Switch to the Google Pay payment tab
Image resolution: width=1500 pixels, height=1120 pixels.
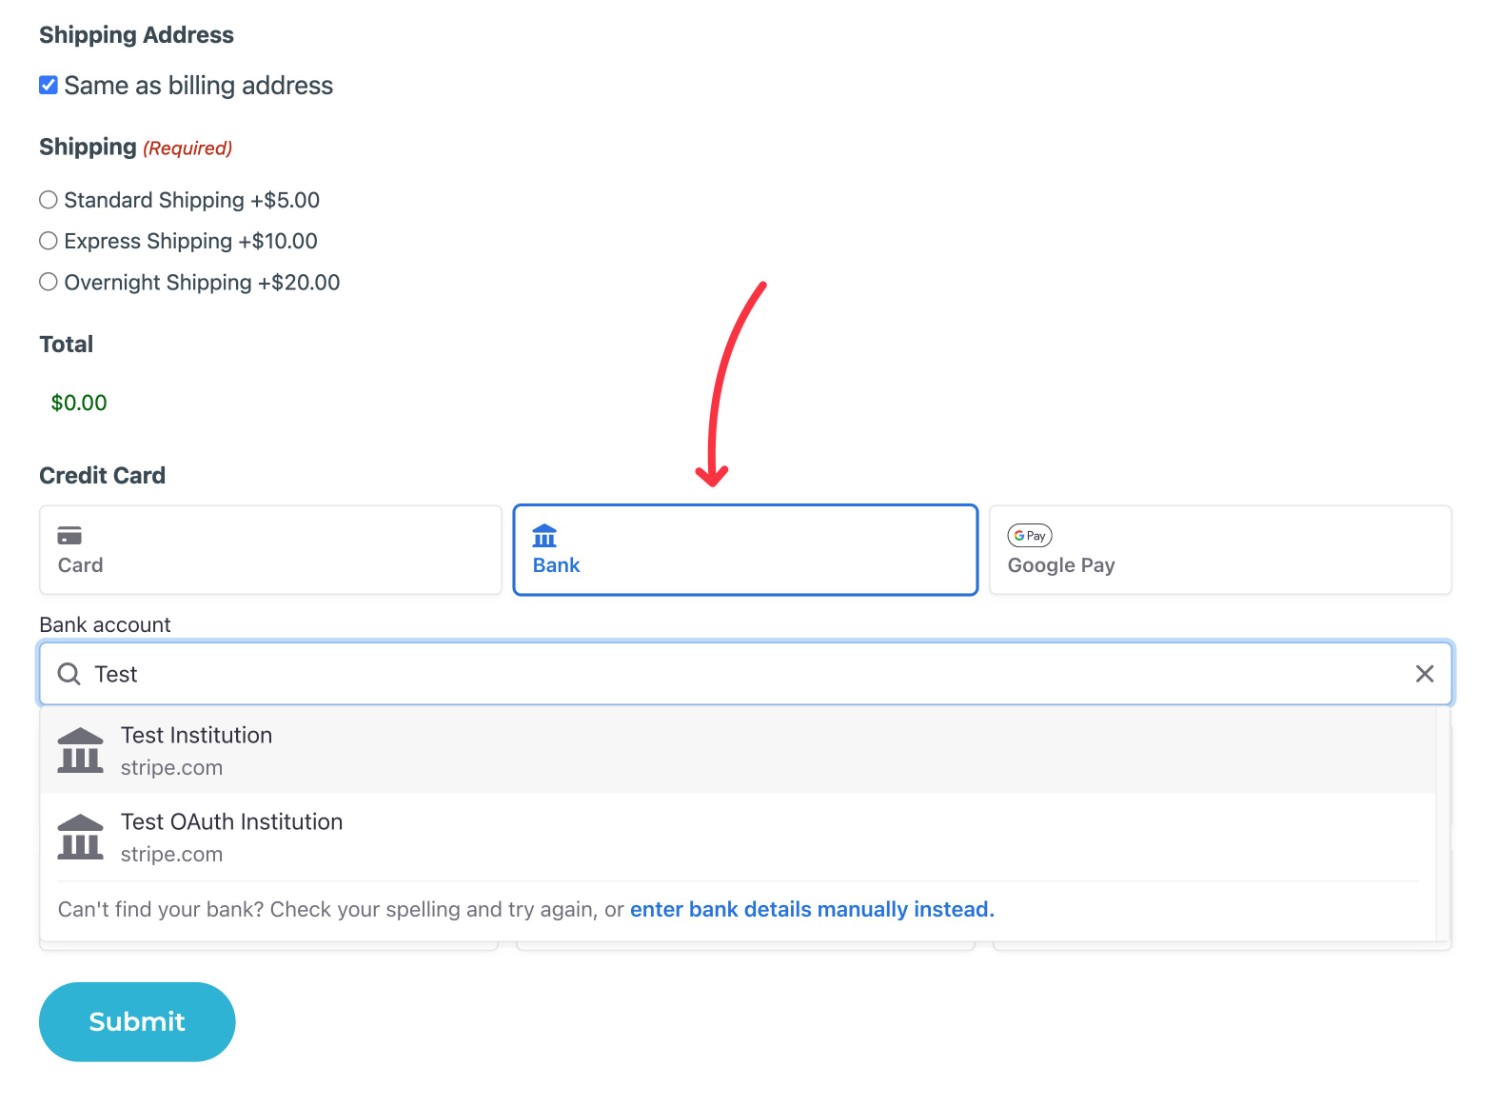[x=1220, y=549]
